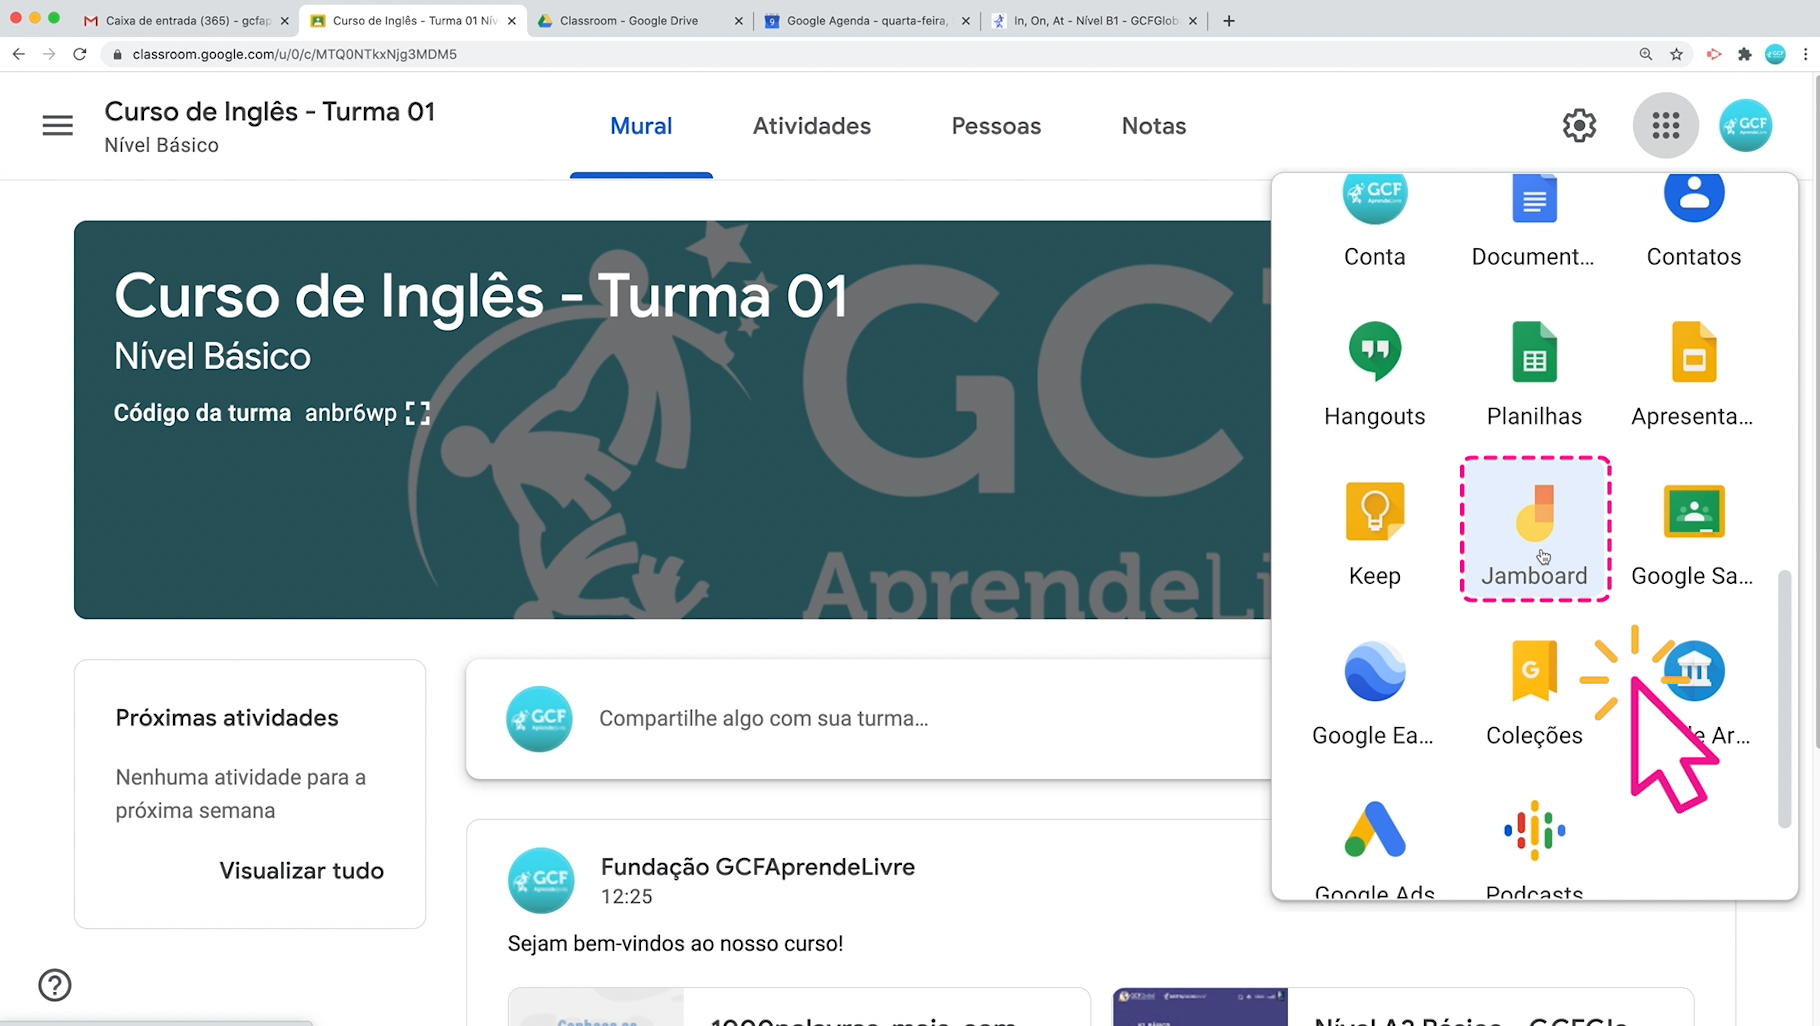1820x1026 pixels.
Task: Switch to the Atividades tab
Action: (811, 126)
